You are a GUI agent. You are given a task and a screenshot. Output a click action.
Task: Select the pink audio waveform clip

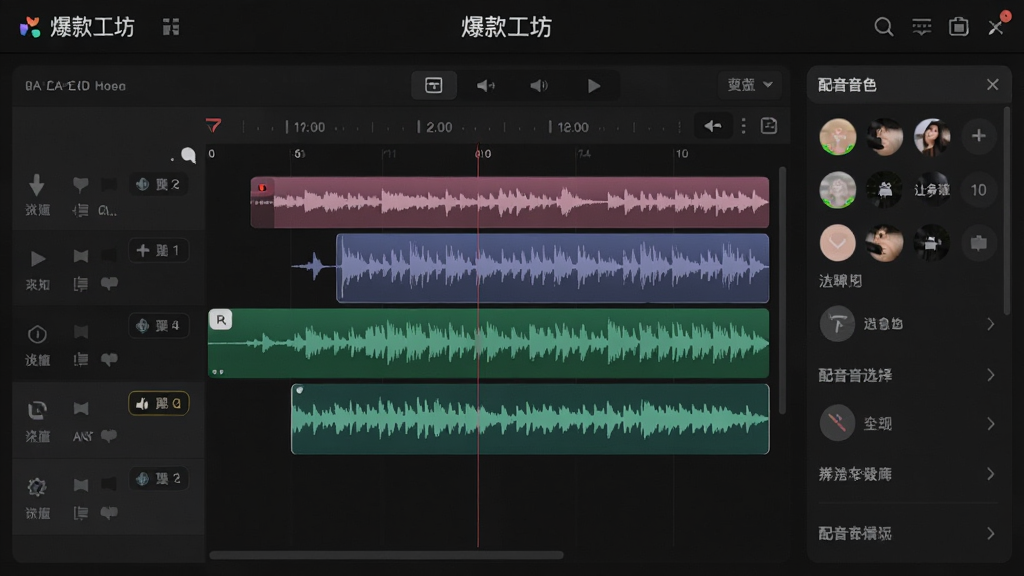(x=510, y=202)
